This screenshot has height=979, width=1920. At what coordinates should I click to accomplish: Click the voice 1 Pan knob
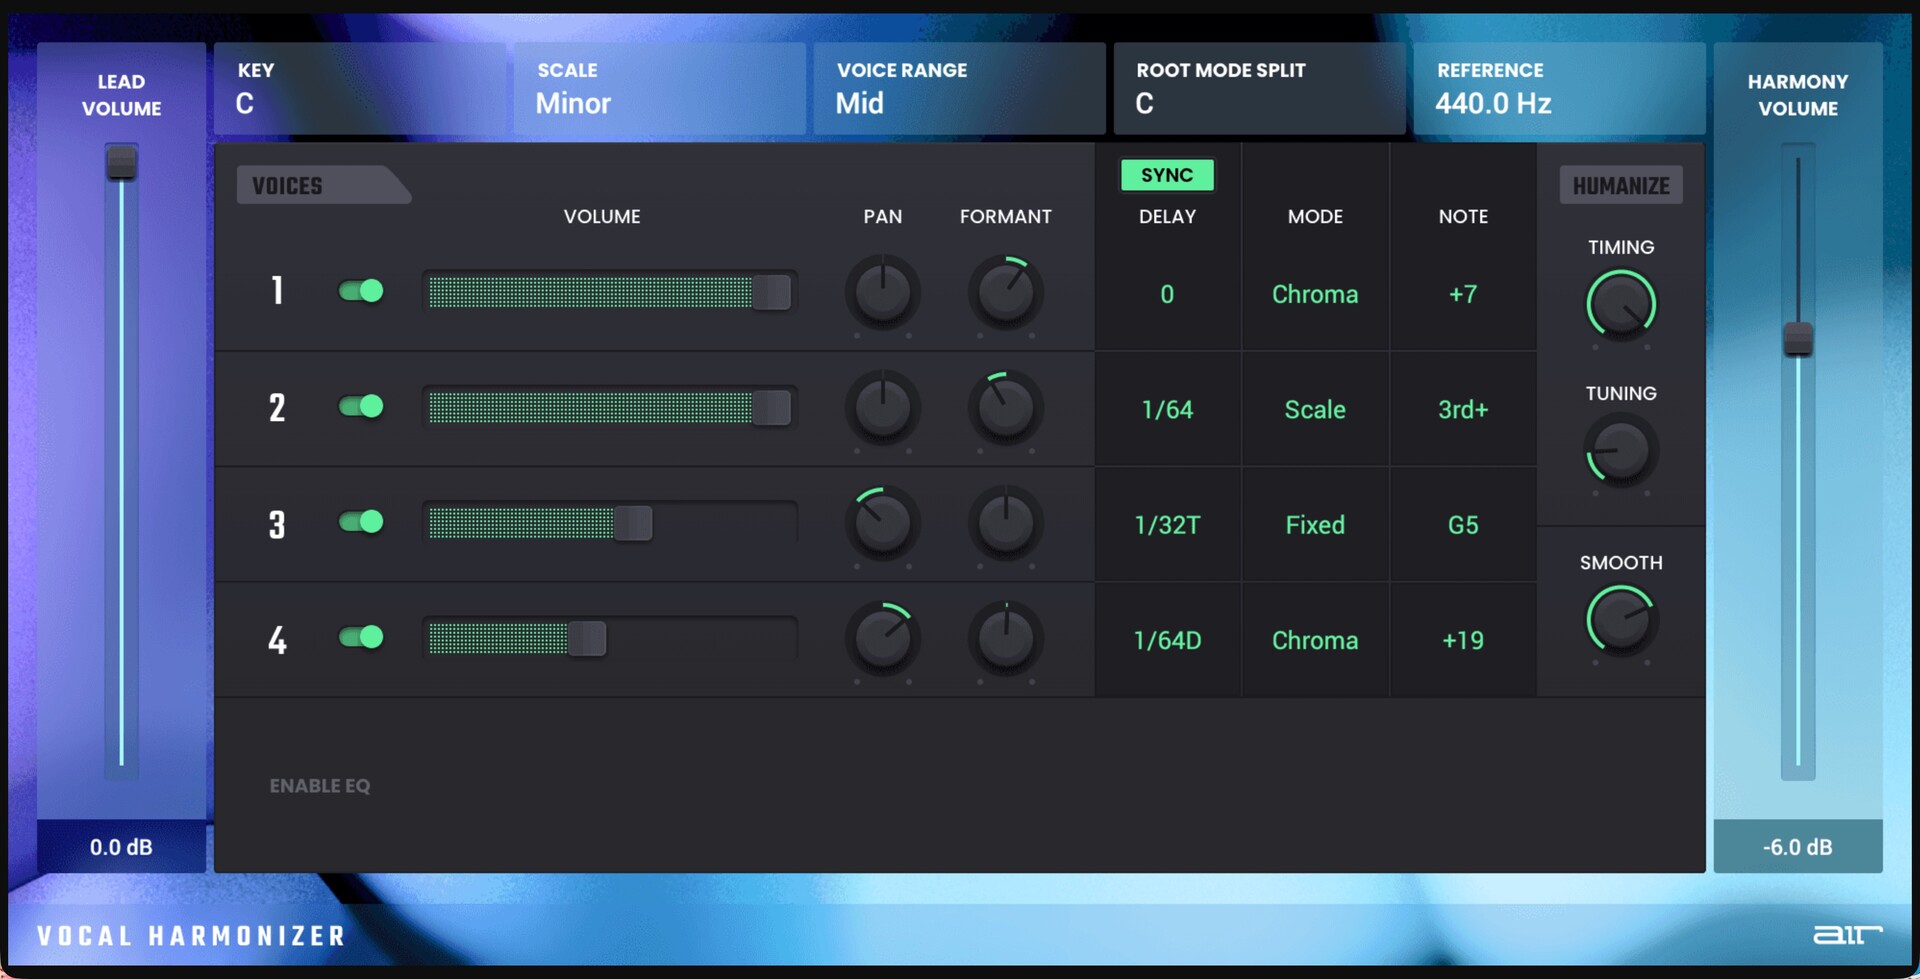(x=883, y=292)
